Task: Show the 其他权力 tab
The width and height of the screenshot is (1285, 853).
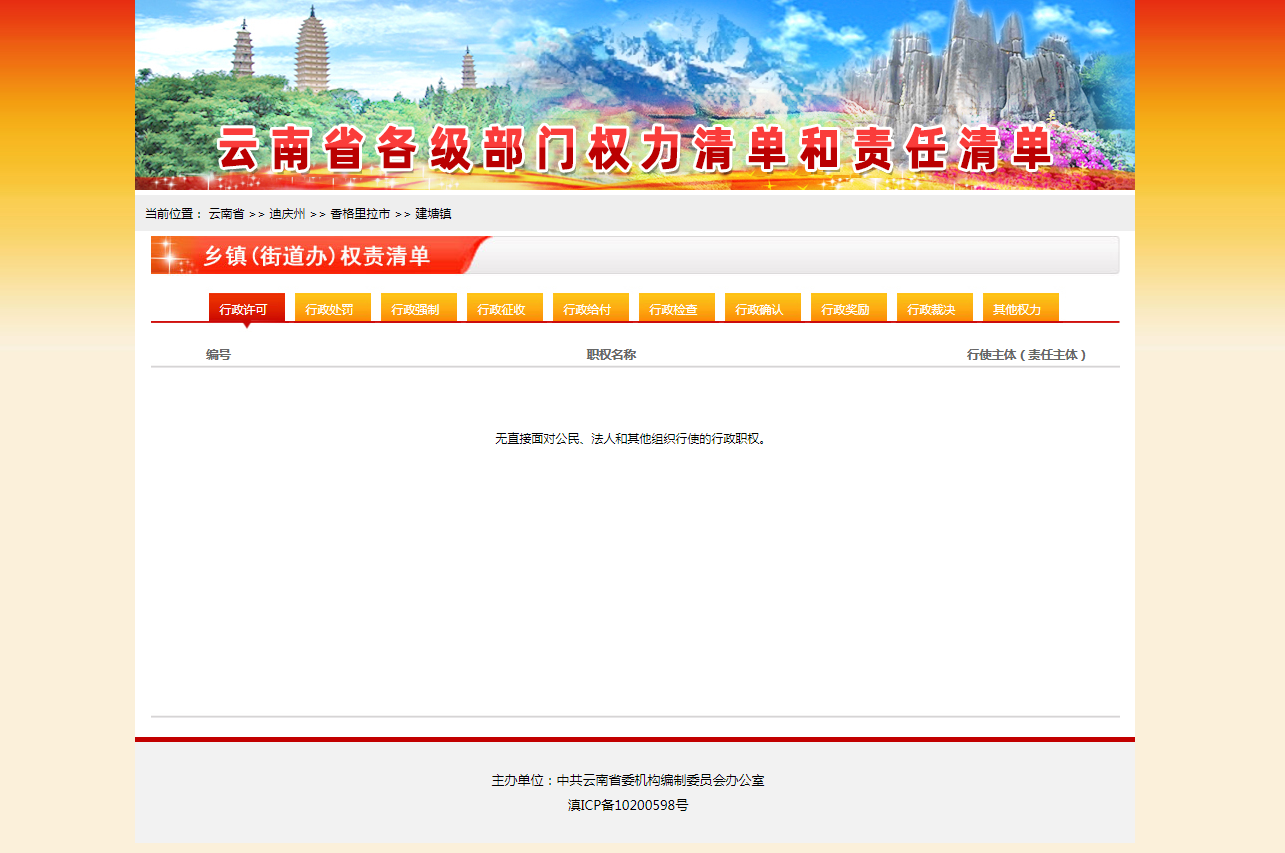Action: 1020,309
